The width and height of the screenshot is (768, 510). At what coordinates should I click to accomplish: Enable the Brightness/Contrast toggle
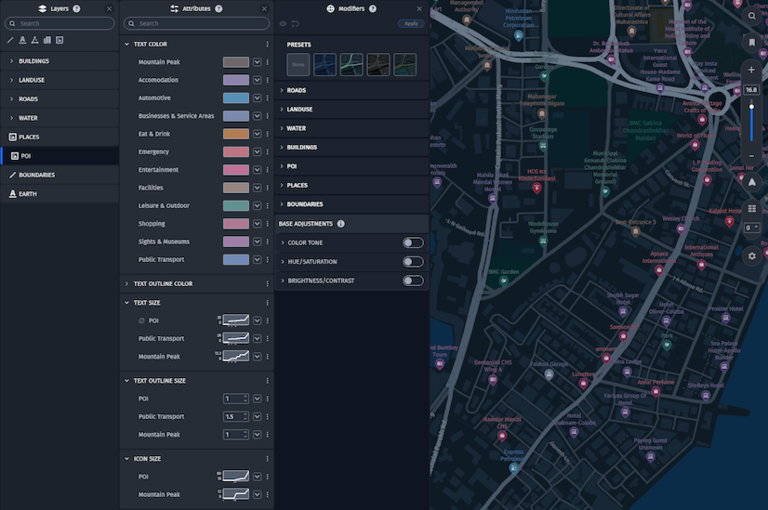pos(413,281)
